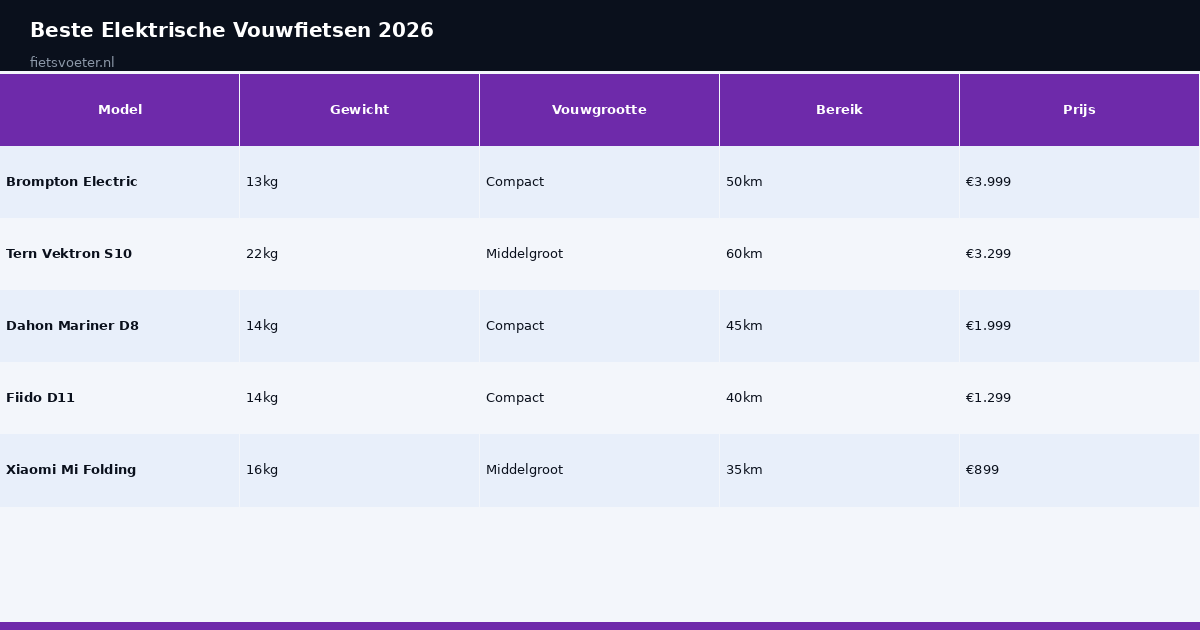Sort by the Bereik column header
The height and width of the screenshot is (630, 1200).
839,110
